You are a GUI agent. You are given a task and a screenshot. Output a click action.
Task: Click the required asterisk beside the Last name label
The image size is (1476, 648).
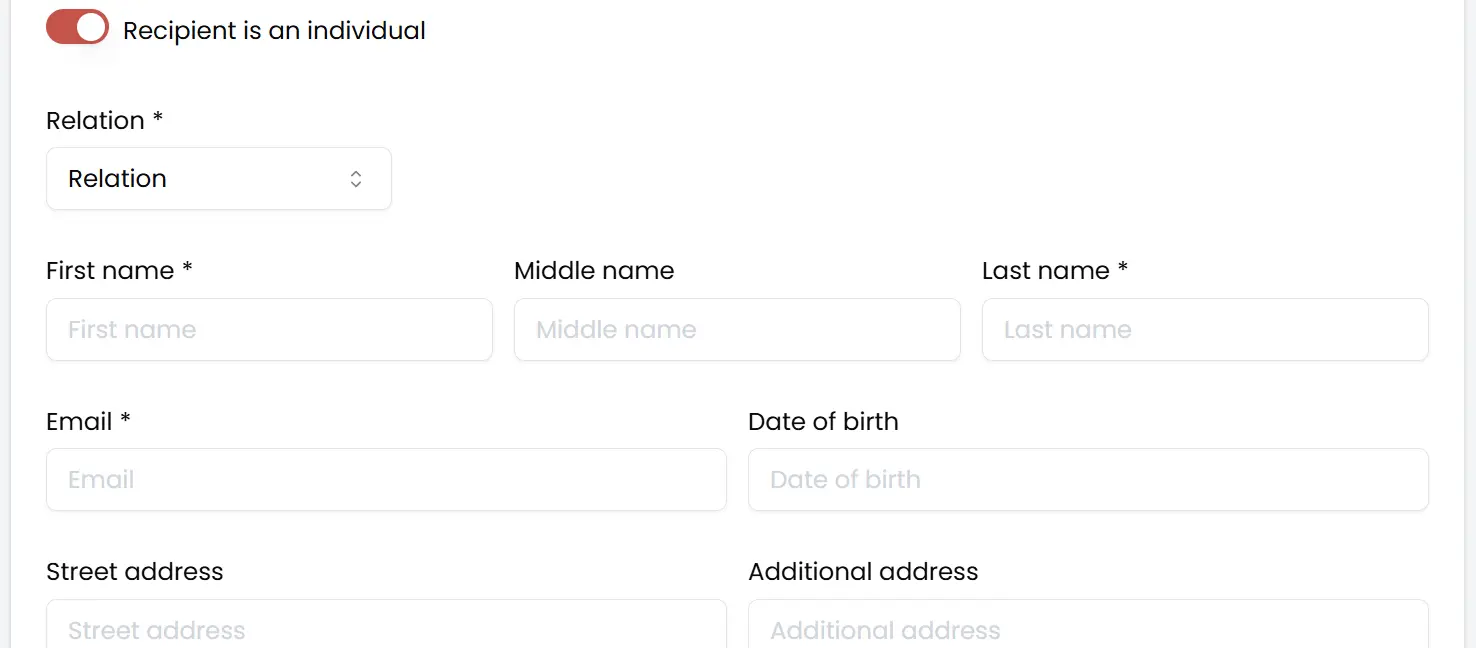[1123, 268]
